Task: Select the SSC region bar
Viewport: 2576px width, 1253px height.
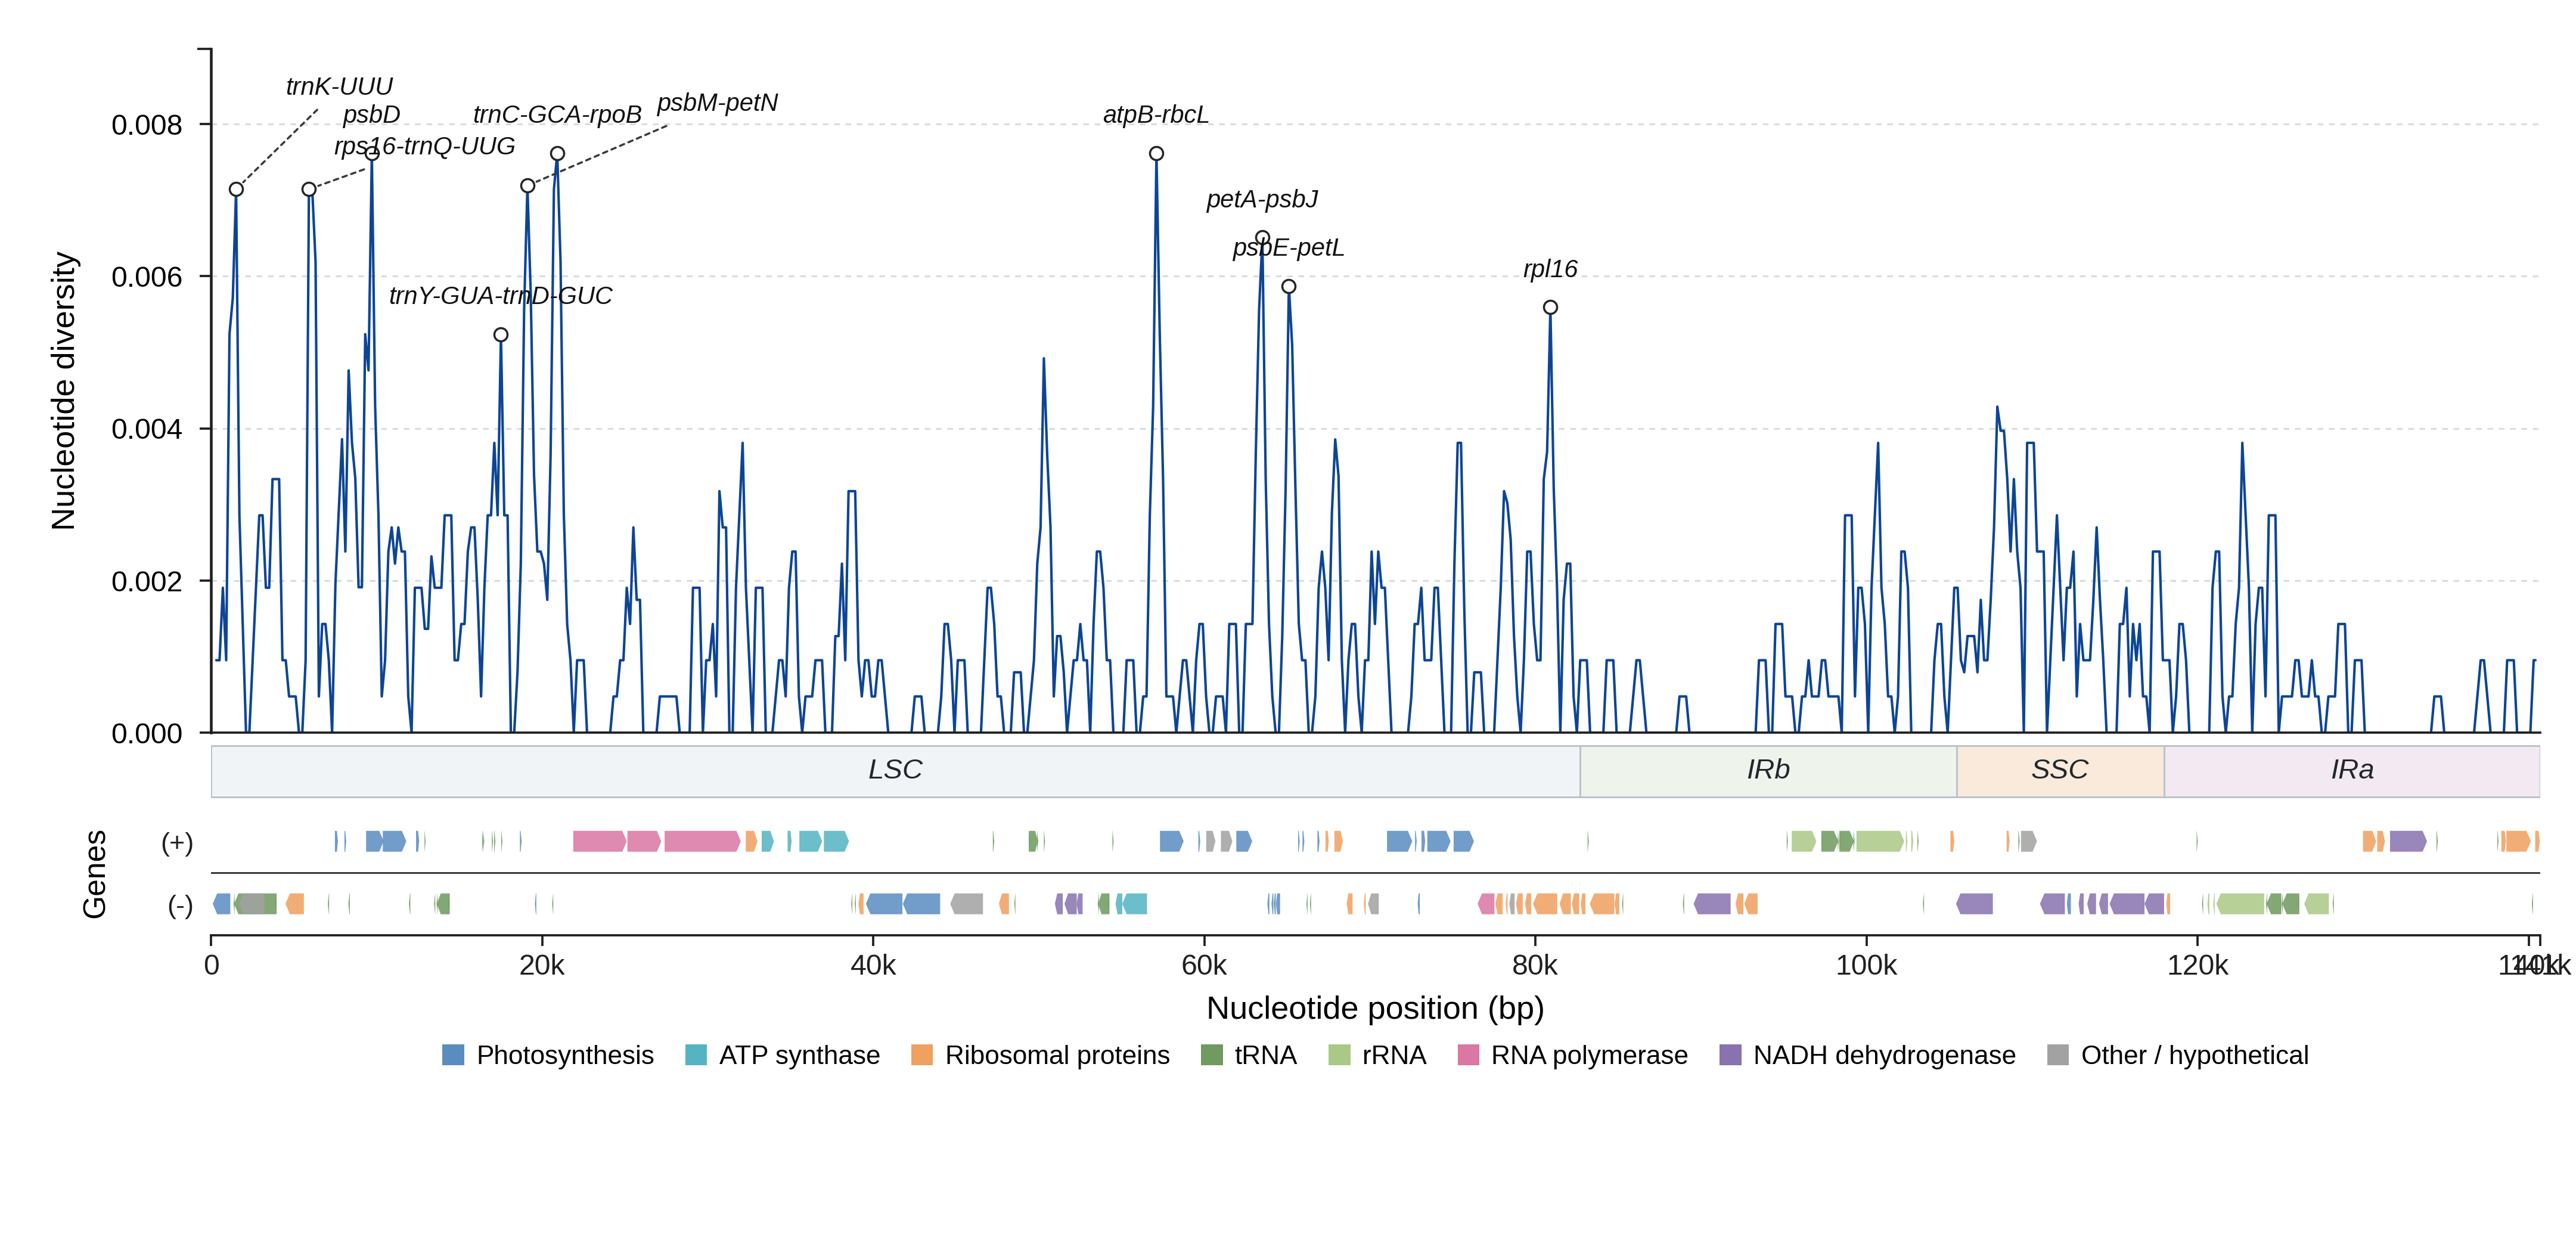Action: 2060,771
